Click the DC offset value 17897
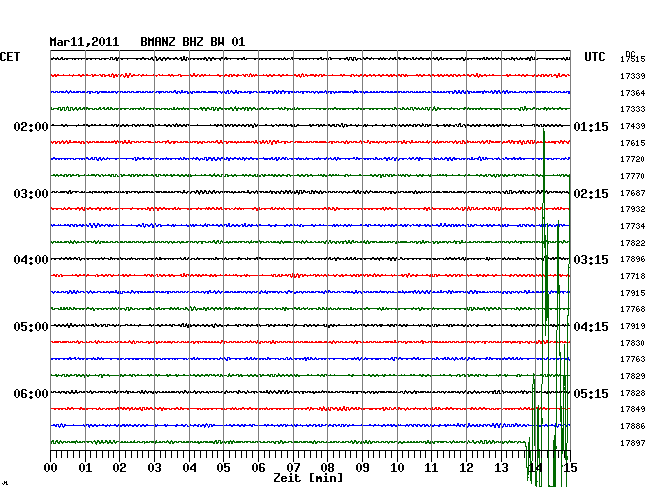Image resolution: width=650 pixels, height=494 pixels. click(633, 443)
